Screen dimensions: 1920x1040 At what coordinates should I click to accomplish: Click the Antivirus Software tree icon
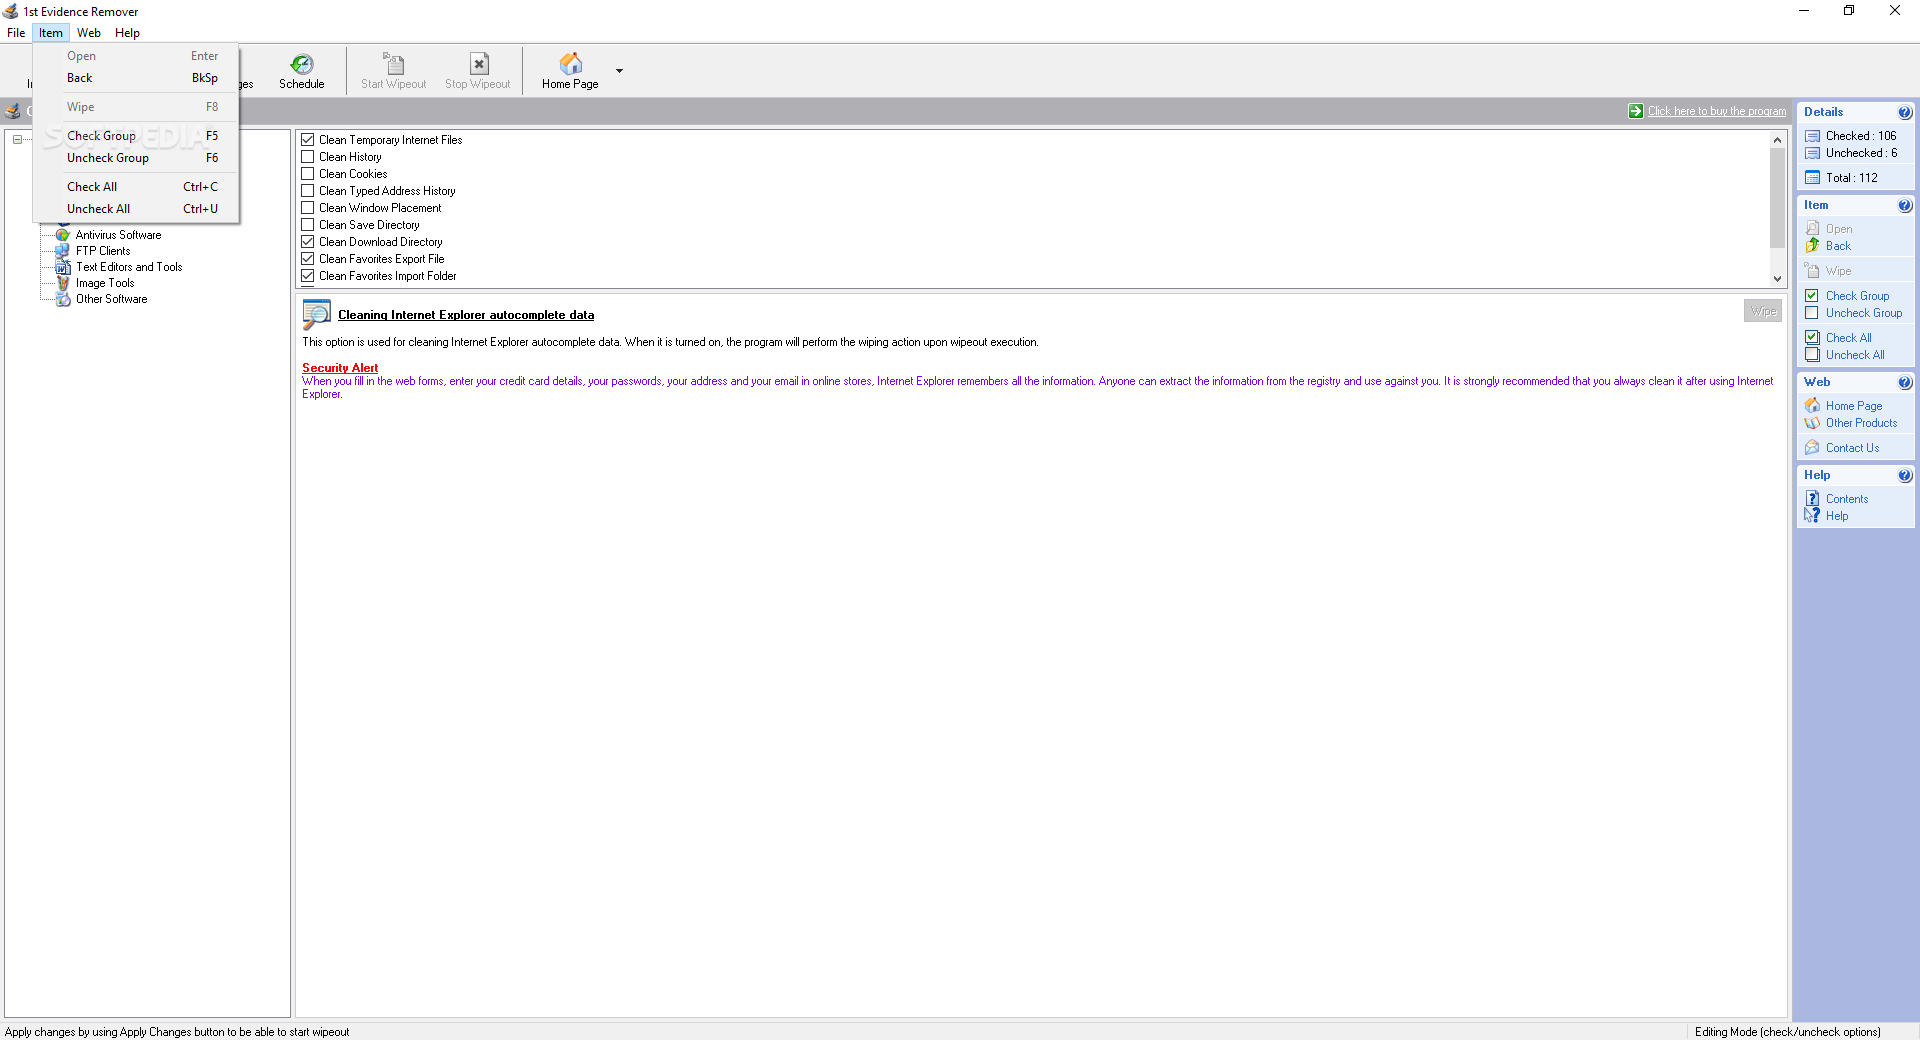tap(63, 235)
